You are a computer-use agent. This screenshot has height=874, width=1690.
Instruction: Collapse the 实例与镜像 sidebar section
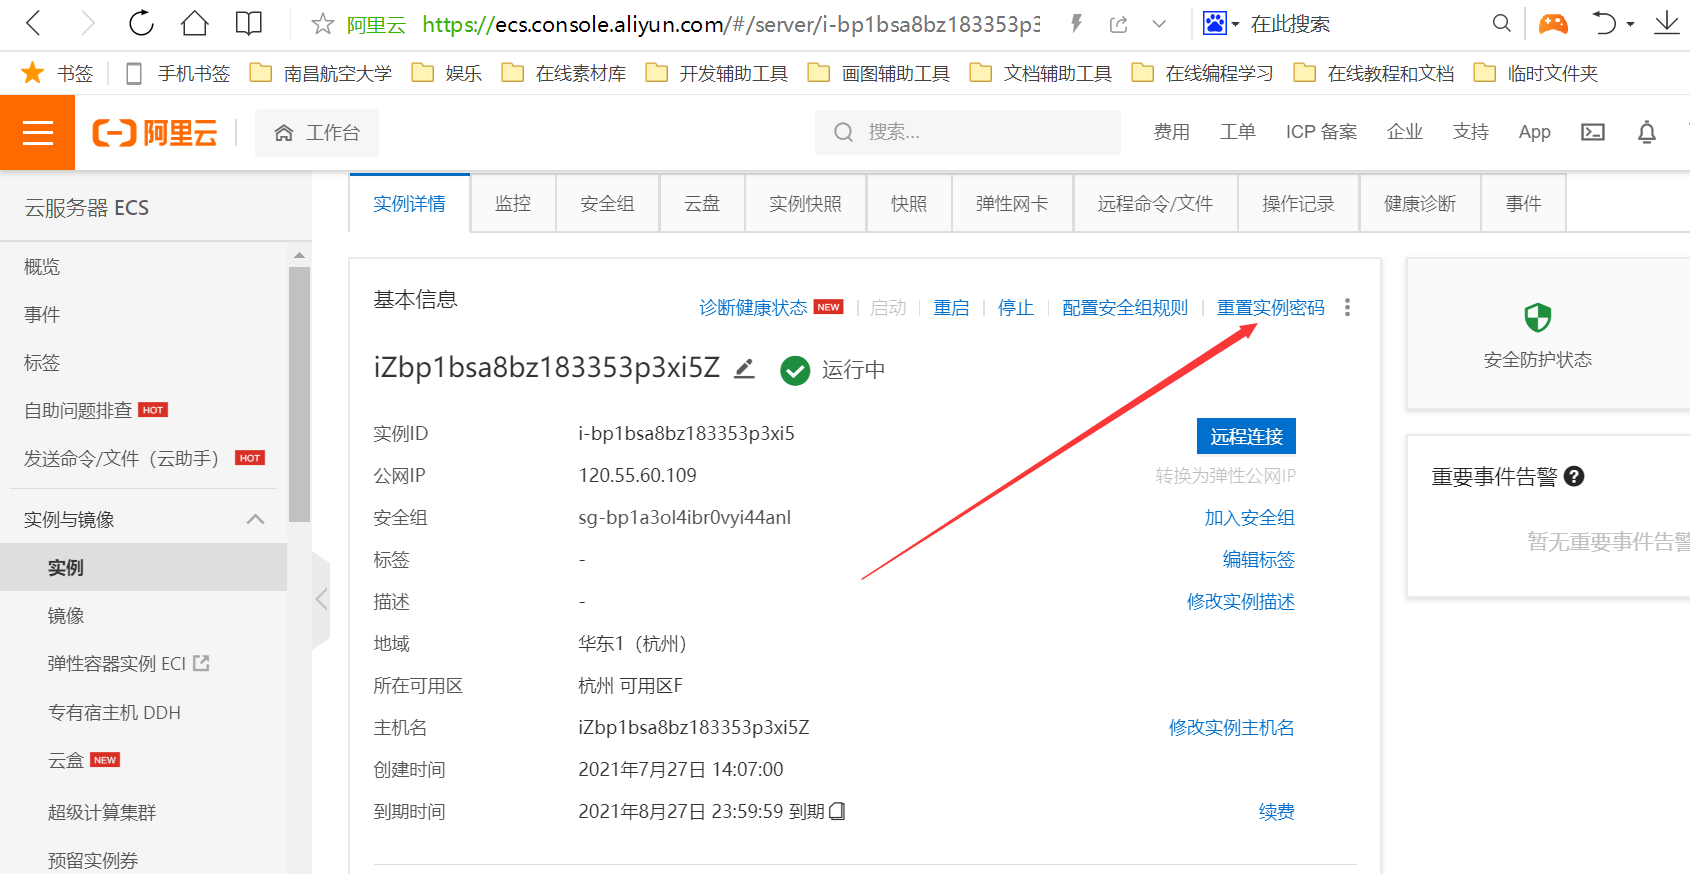click(x=256, y=519)
